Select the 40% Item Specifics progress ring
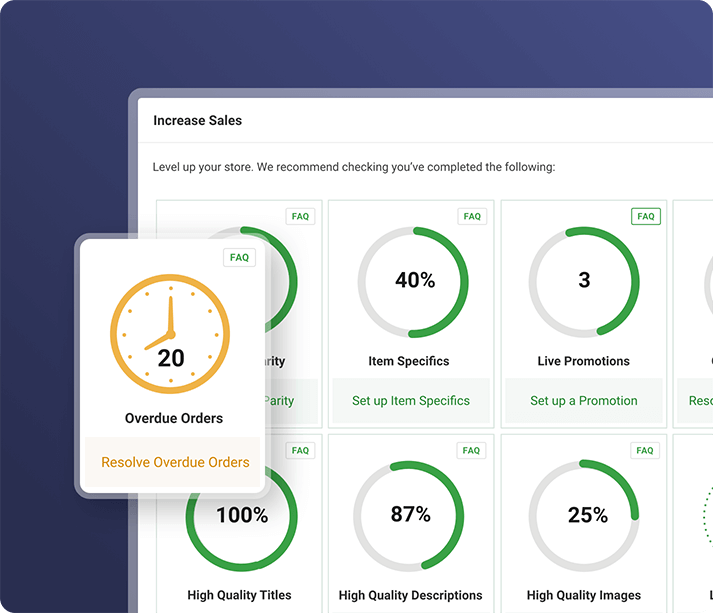 tap(413, 281)
